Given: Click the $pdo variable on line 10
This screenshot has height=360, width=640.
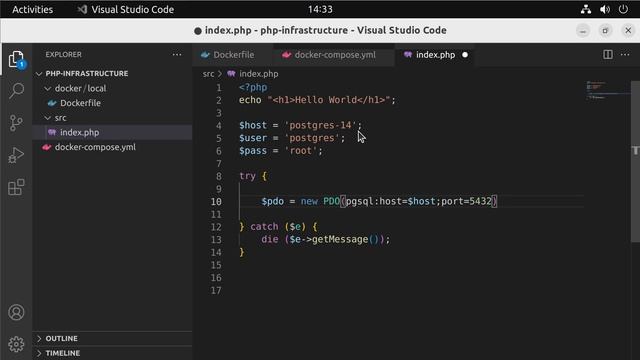Looking at the screenshot, I should [x=272, y=201].
